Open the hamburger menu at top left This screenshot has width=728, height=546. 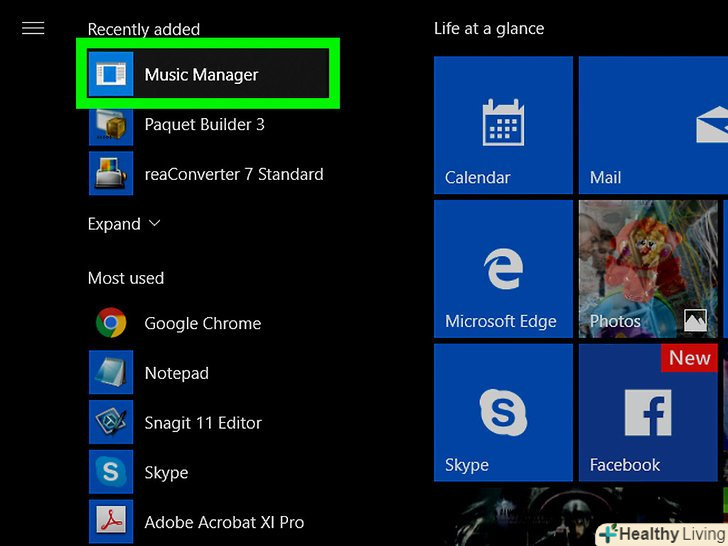click(33, 28)
